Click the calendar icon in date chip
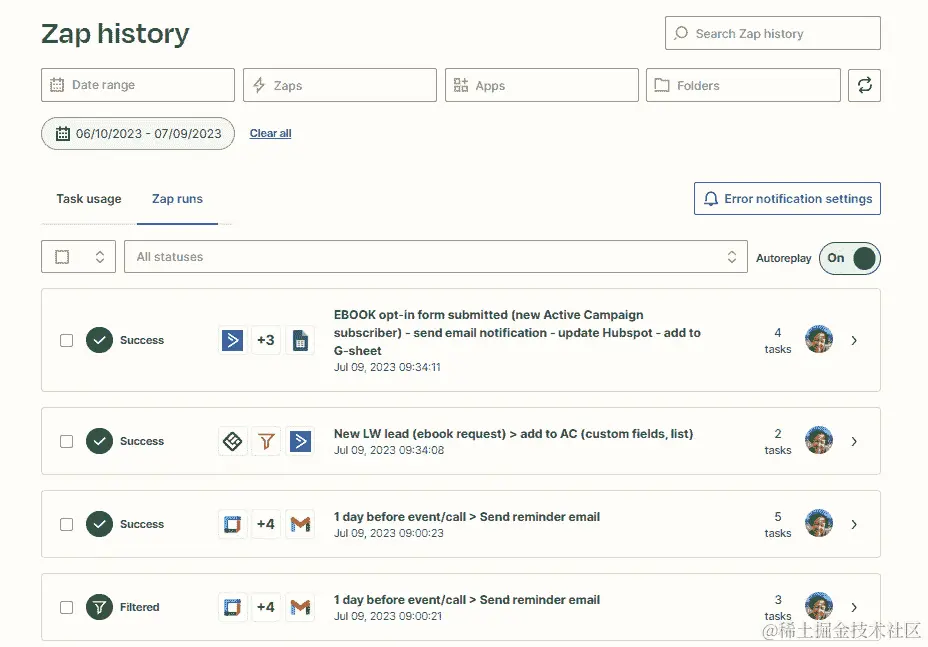Image resolution: width=928 pixels, height=647 pixels. click(63, 134)
